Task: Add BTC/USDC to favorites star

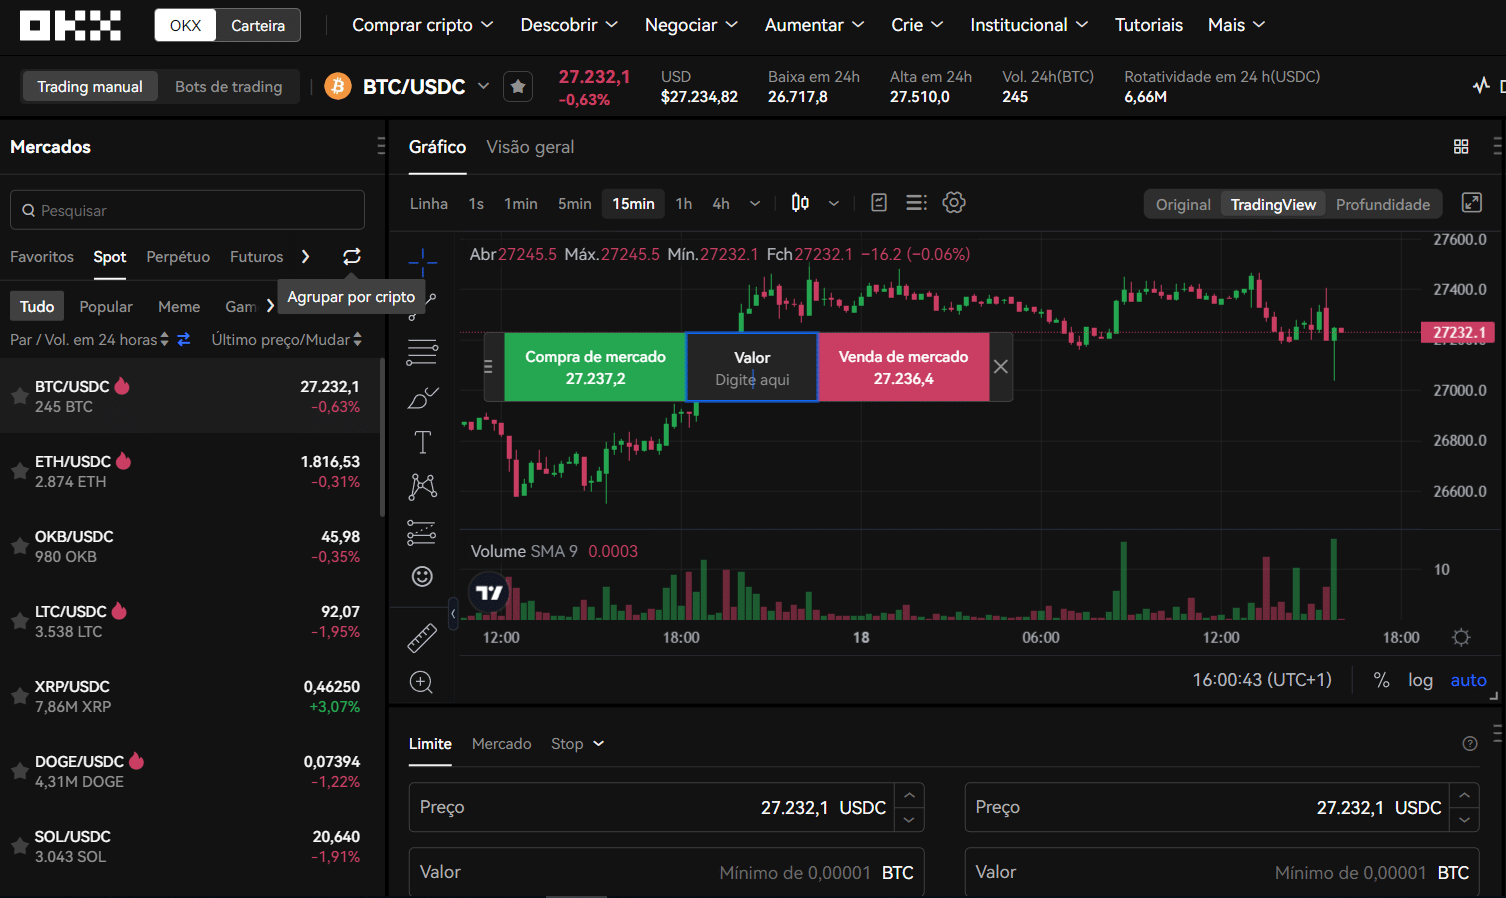Action: [x=518, y=87]
